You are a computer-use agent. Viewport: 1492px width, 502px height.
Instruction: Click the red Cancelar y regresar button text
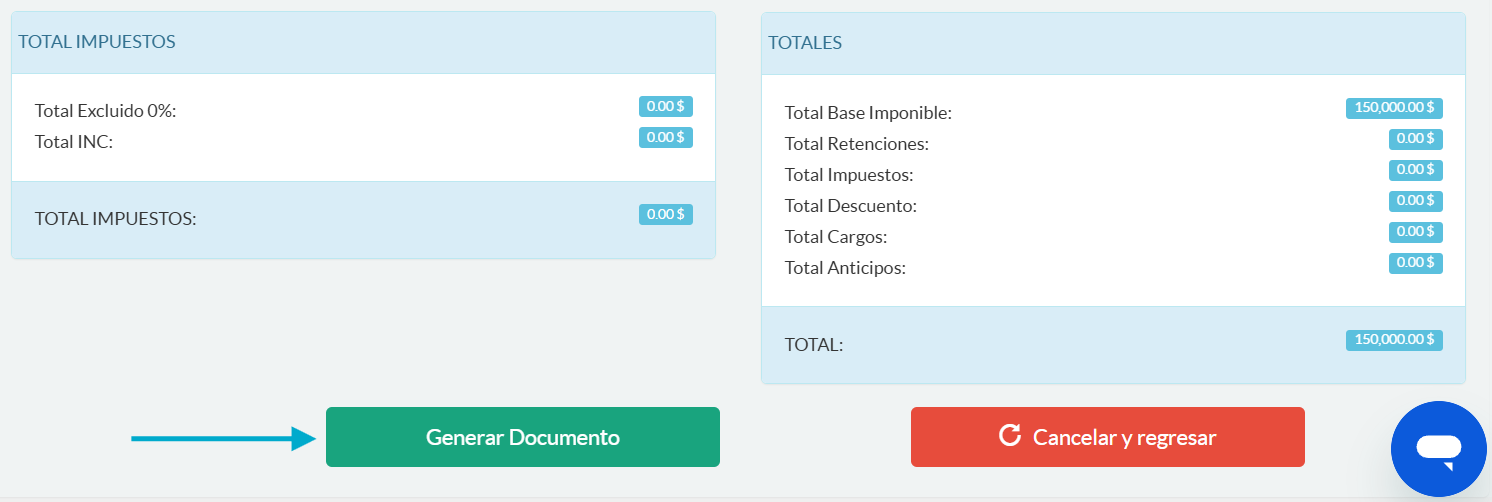pyautogui.click(x=1124, y=438)
